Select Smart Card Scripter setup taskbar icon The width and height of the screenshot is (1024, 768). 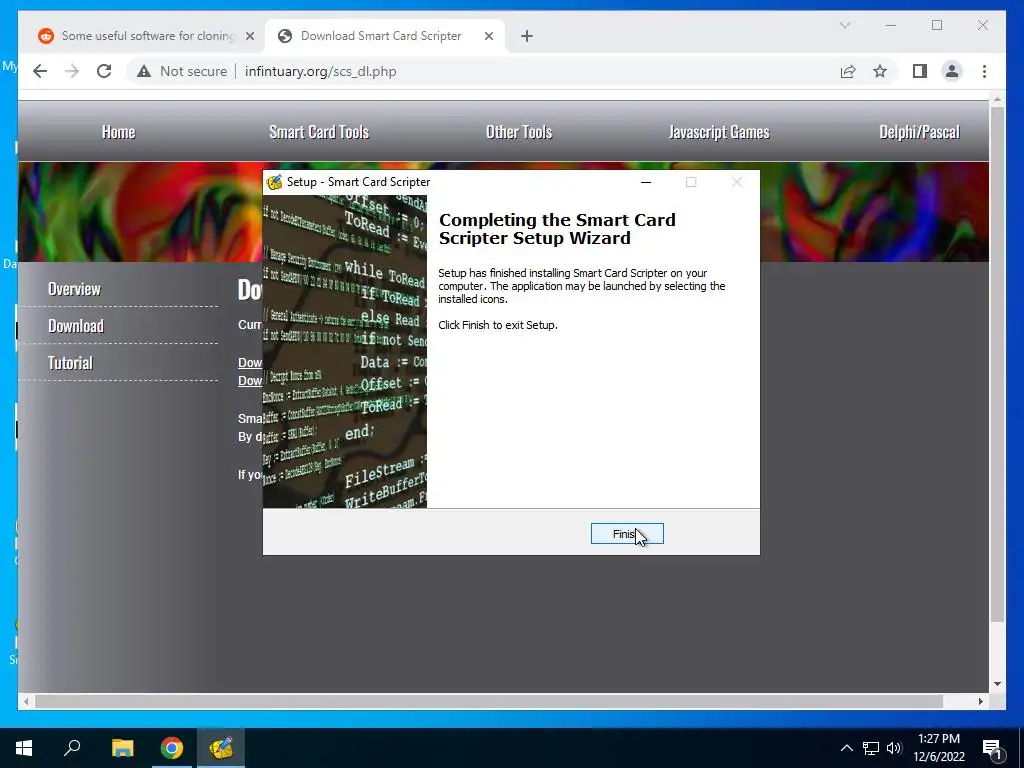pyautogui.click(x=221, y=748)
